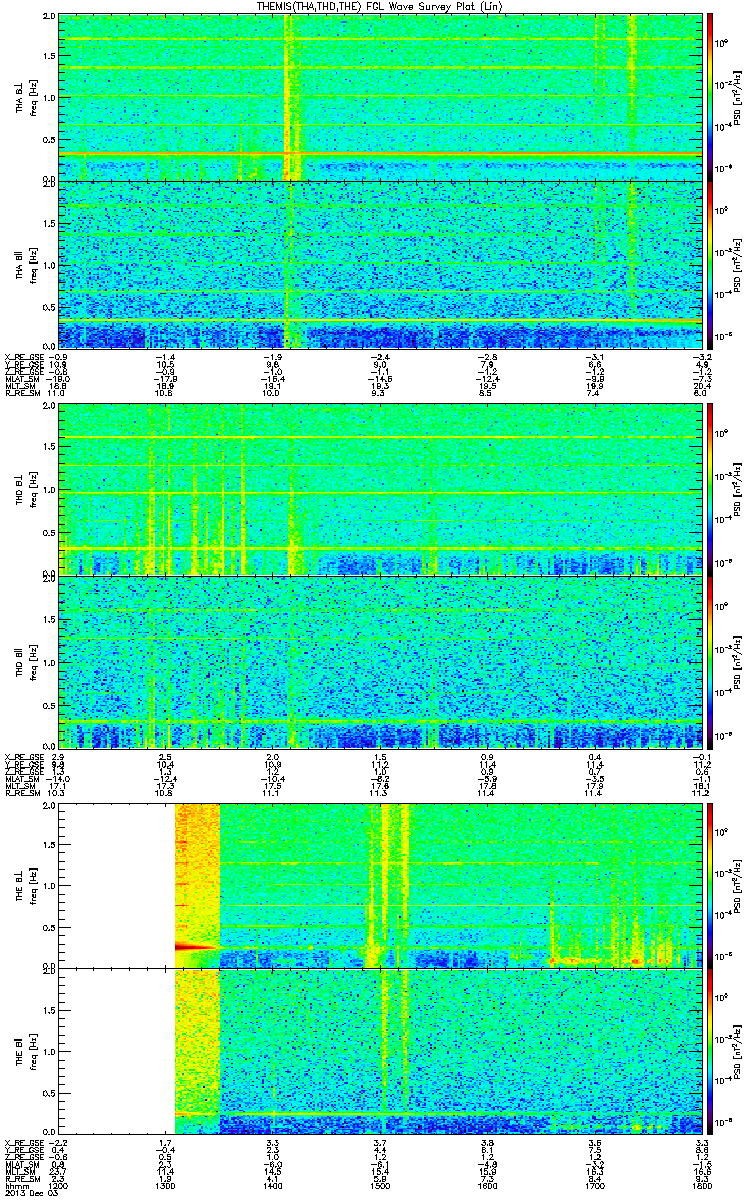The height and width of the screenshot is (1200, 750).
Task: Click the THE B-parallel spectrogram panel
Action: (x=380, y=1050)
